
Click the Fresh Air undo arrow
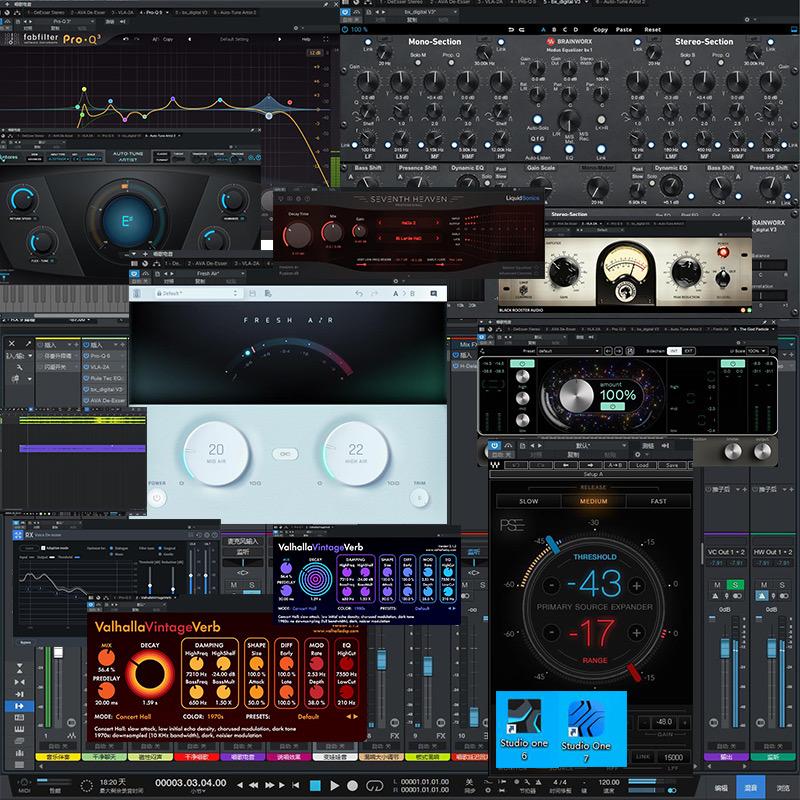(360, 293)
